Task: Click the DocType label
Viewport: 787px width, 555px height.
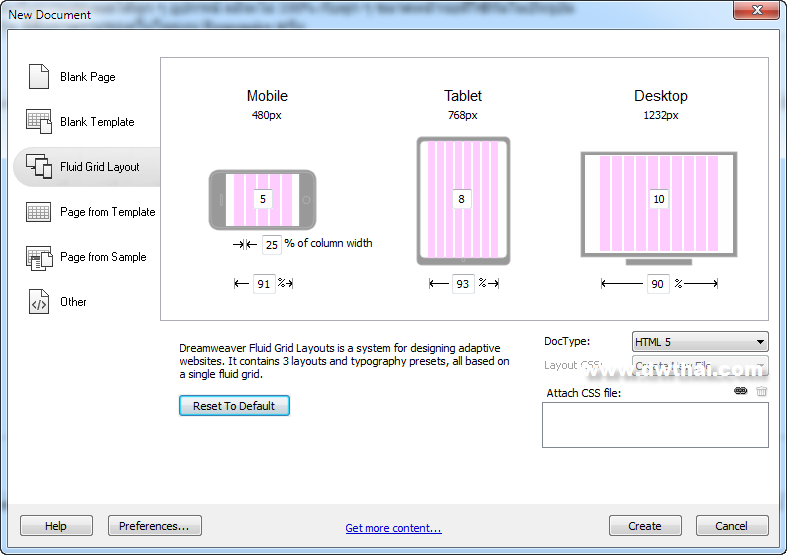Action: 567,341
